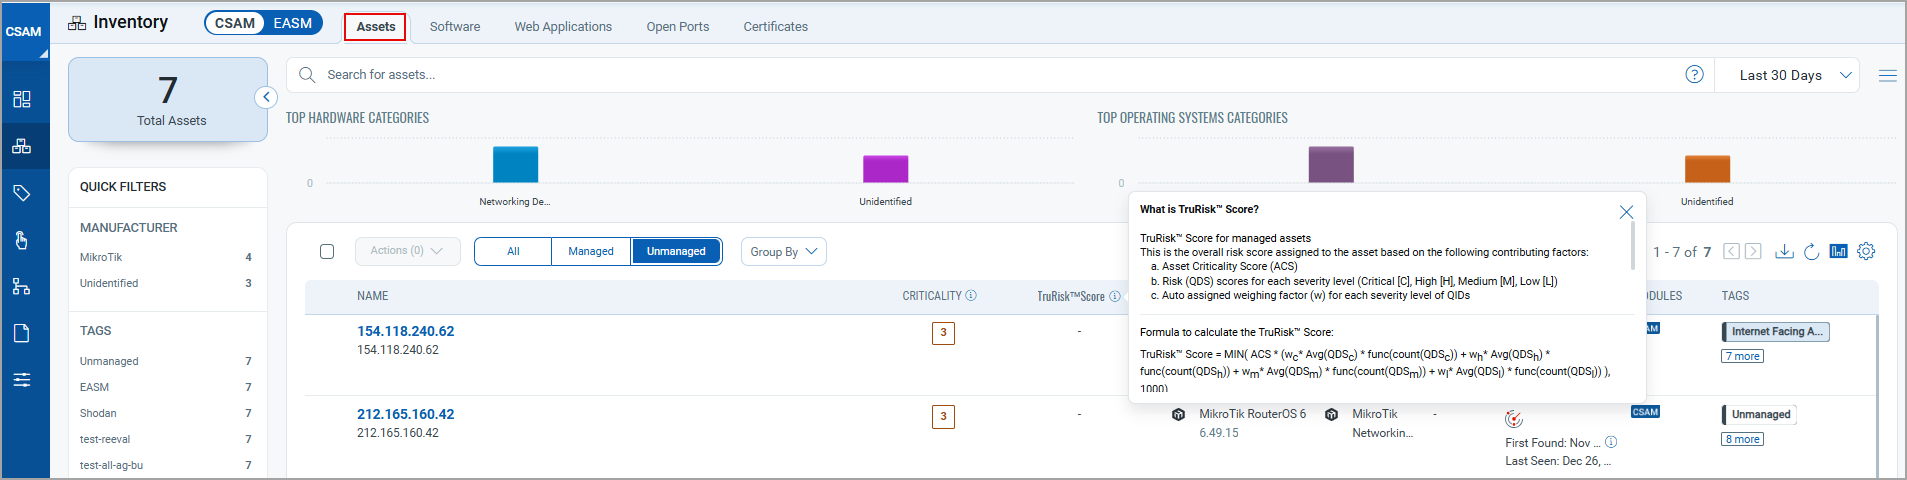The image size is (1907, 480).
Task: Open search help question mark icon
Action: click(1694, 75)
